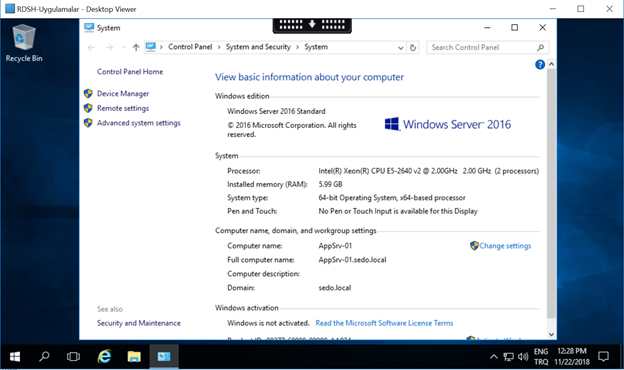This screenshot has height=370, width=624.
Task: Click the Remote settings shield icon
Action: [x=88, y=108]
